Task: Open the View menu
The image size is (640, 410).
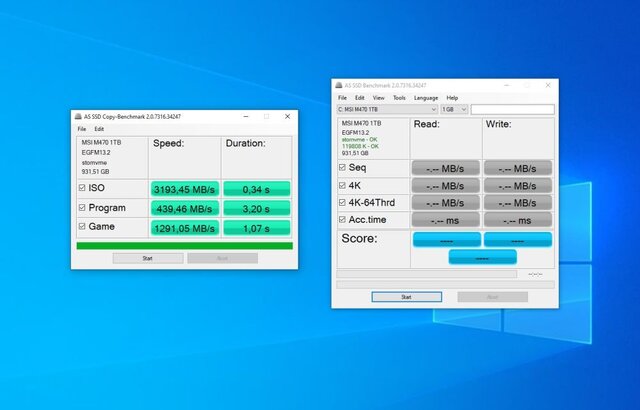Action: tap(378, 98)
